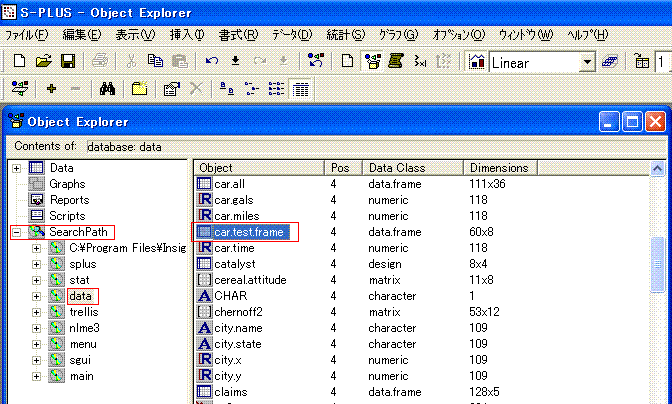Open the 編集(E) menu

pos(81,35)
